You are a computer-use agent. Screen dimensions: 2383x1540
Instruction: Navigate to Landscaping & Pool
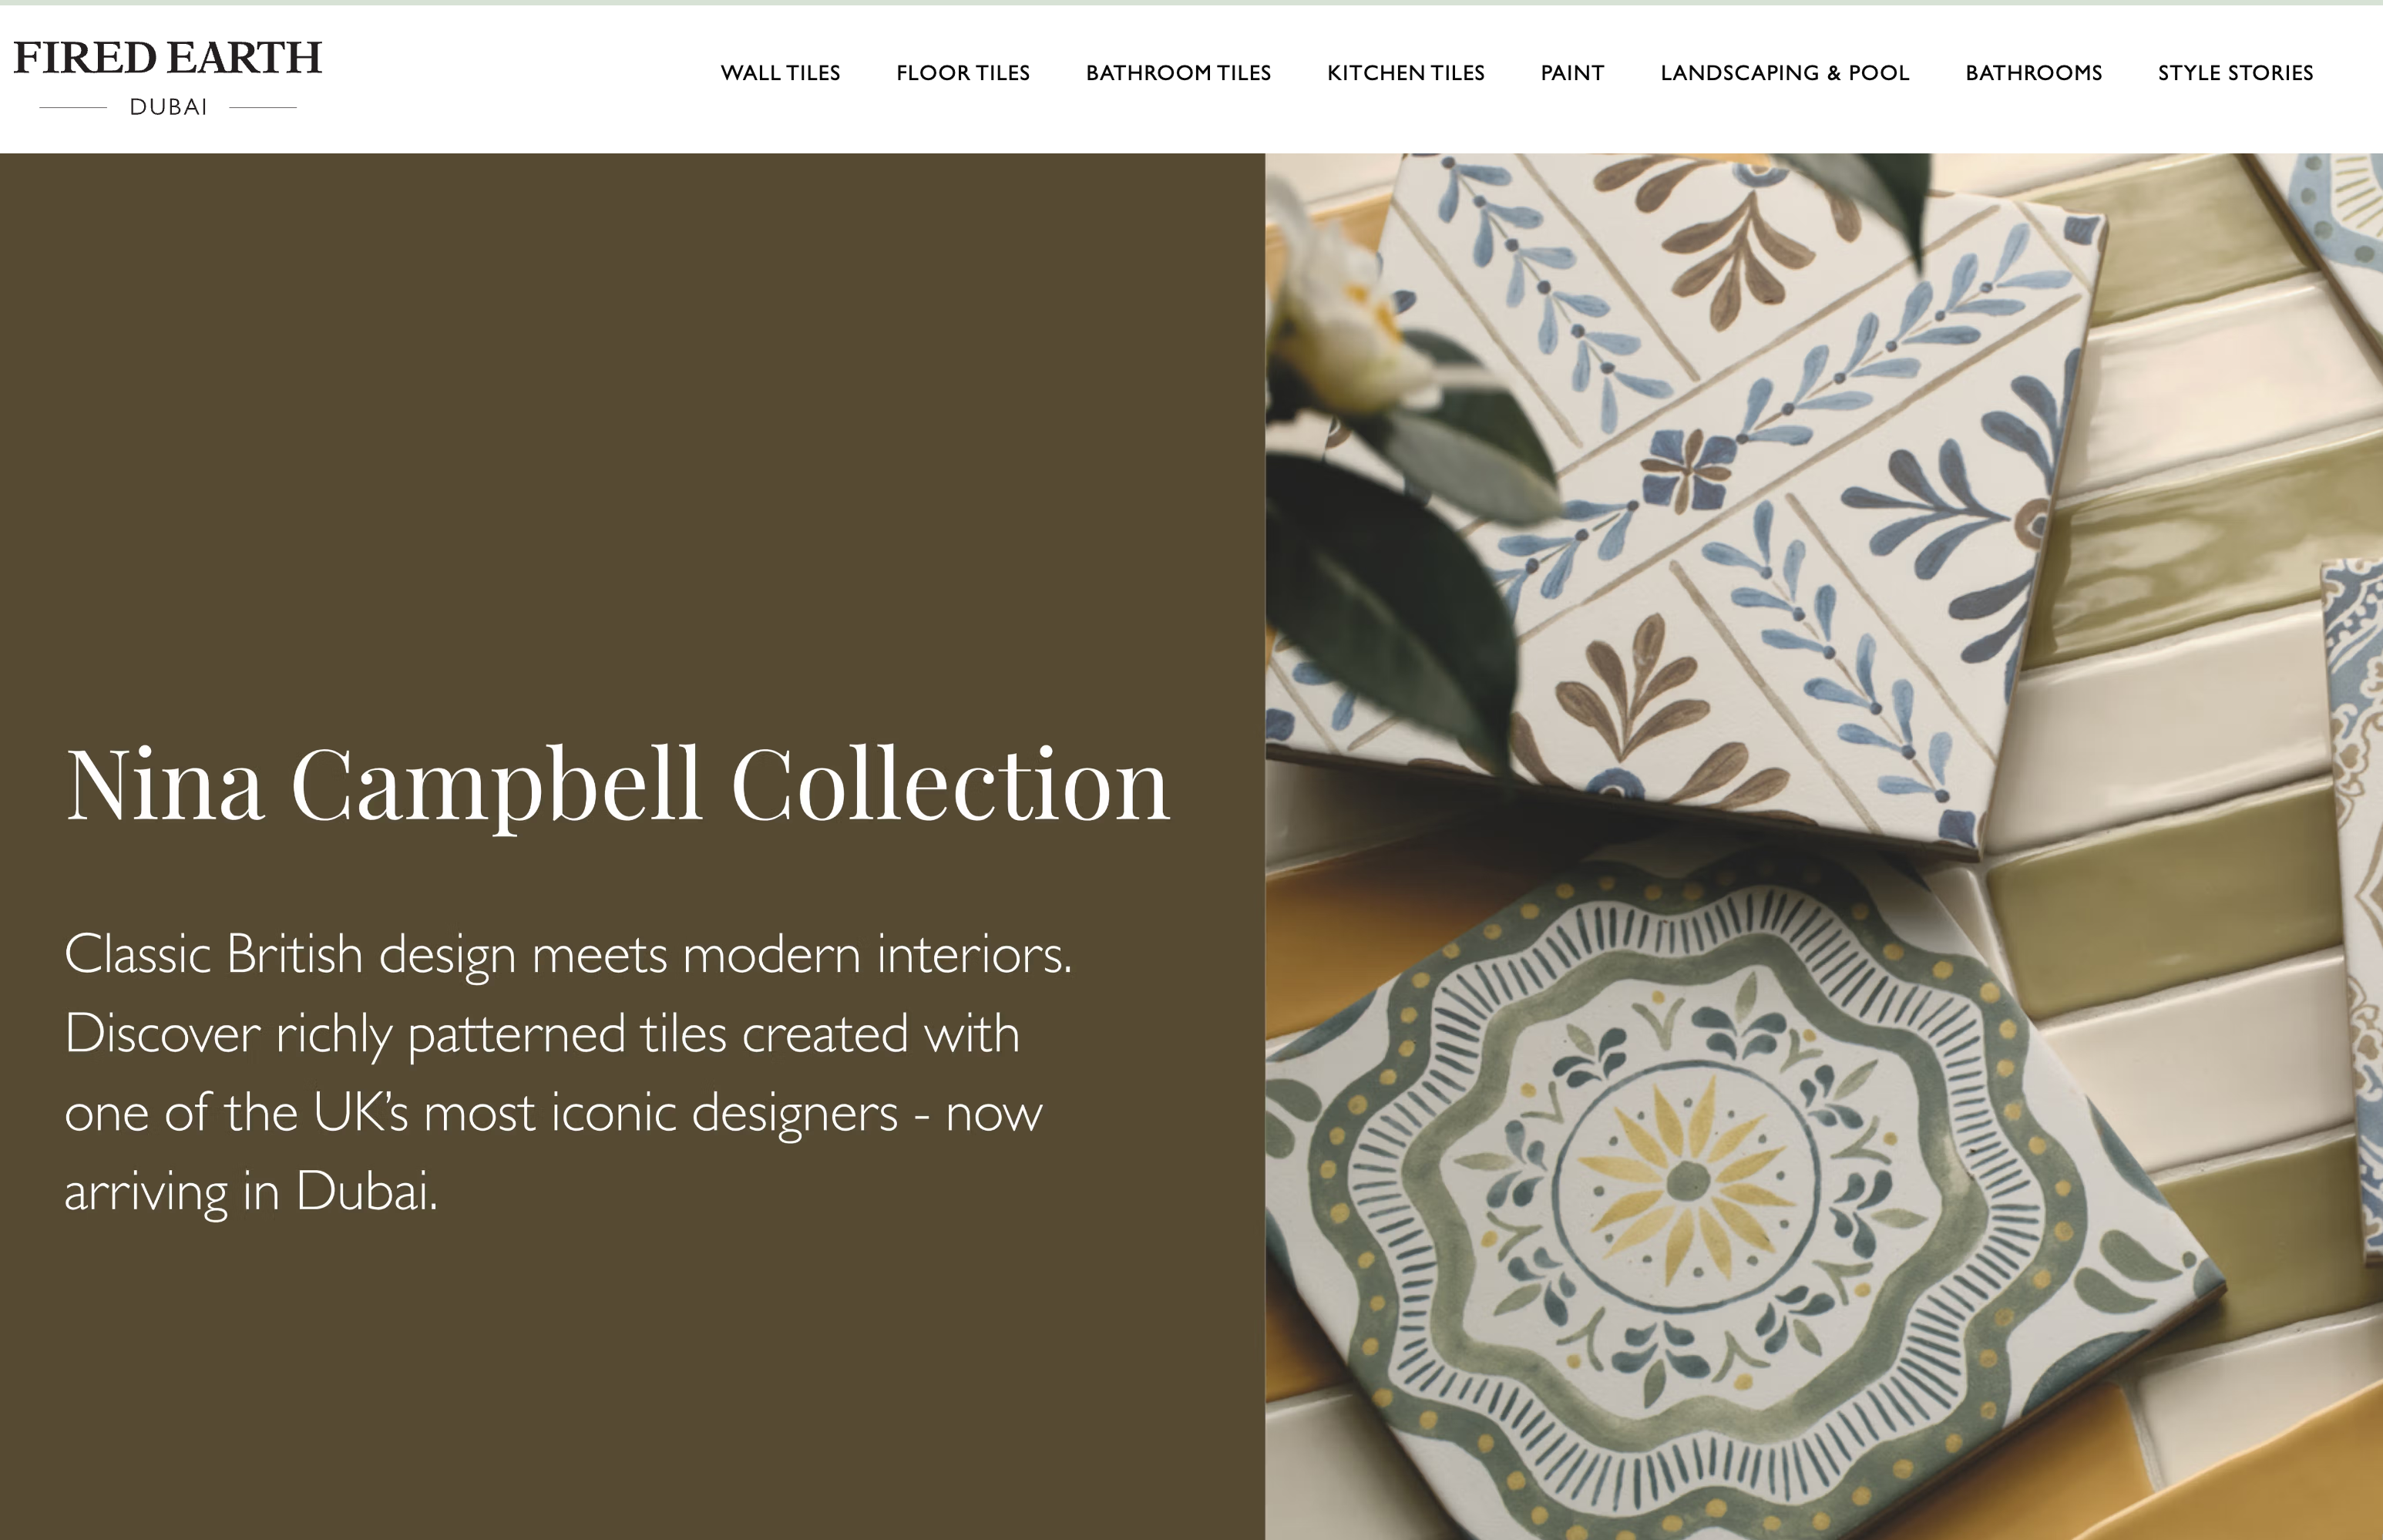1785,73
